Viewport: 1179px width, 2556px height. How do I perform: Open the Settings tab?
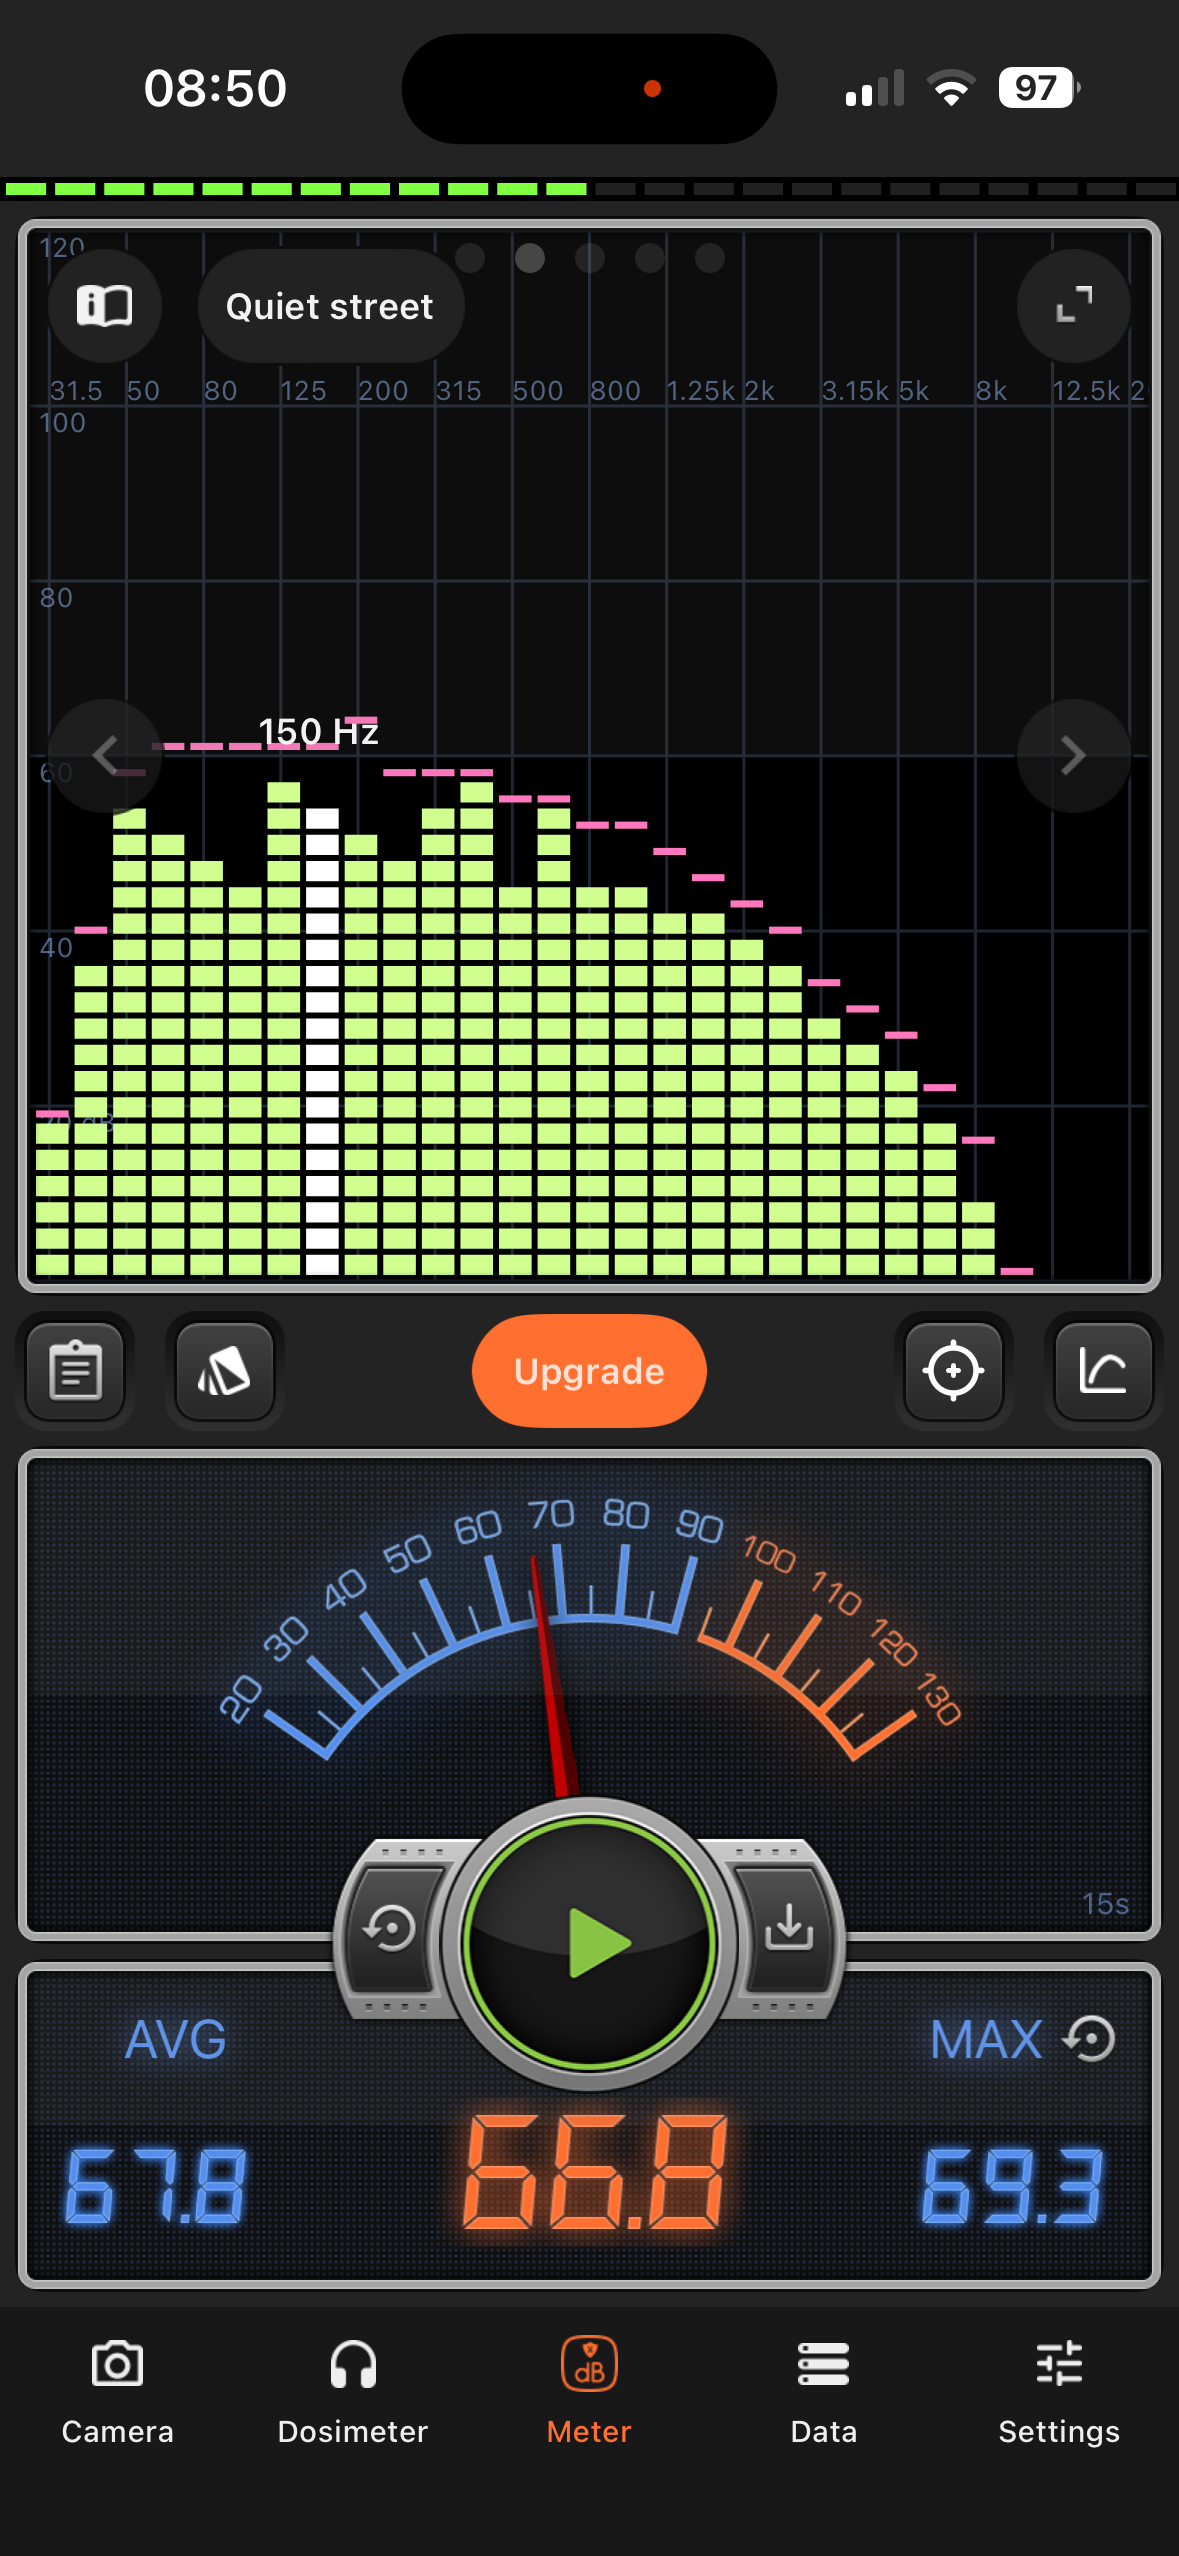(1059, 2392)
